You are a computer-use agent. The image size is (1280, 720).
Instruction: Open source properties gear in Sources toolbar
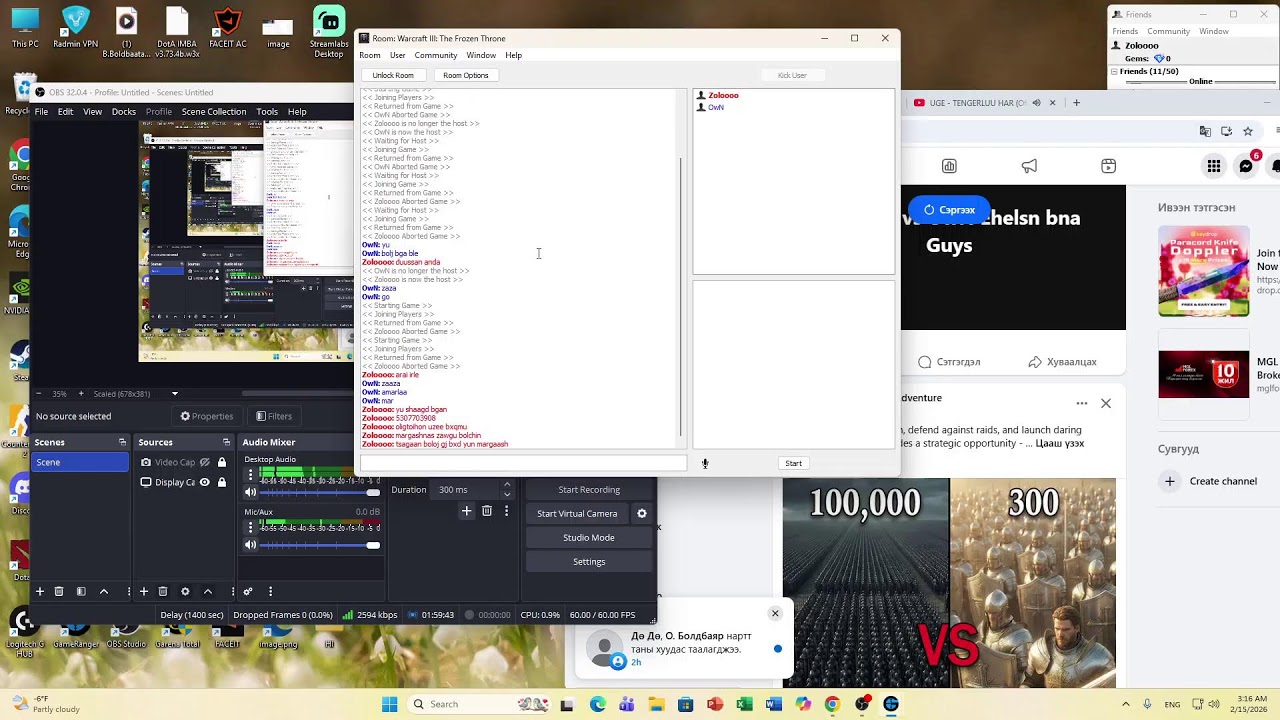(x=185, y=591)
